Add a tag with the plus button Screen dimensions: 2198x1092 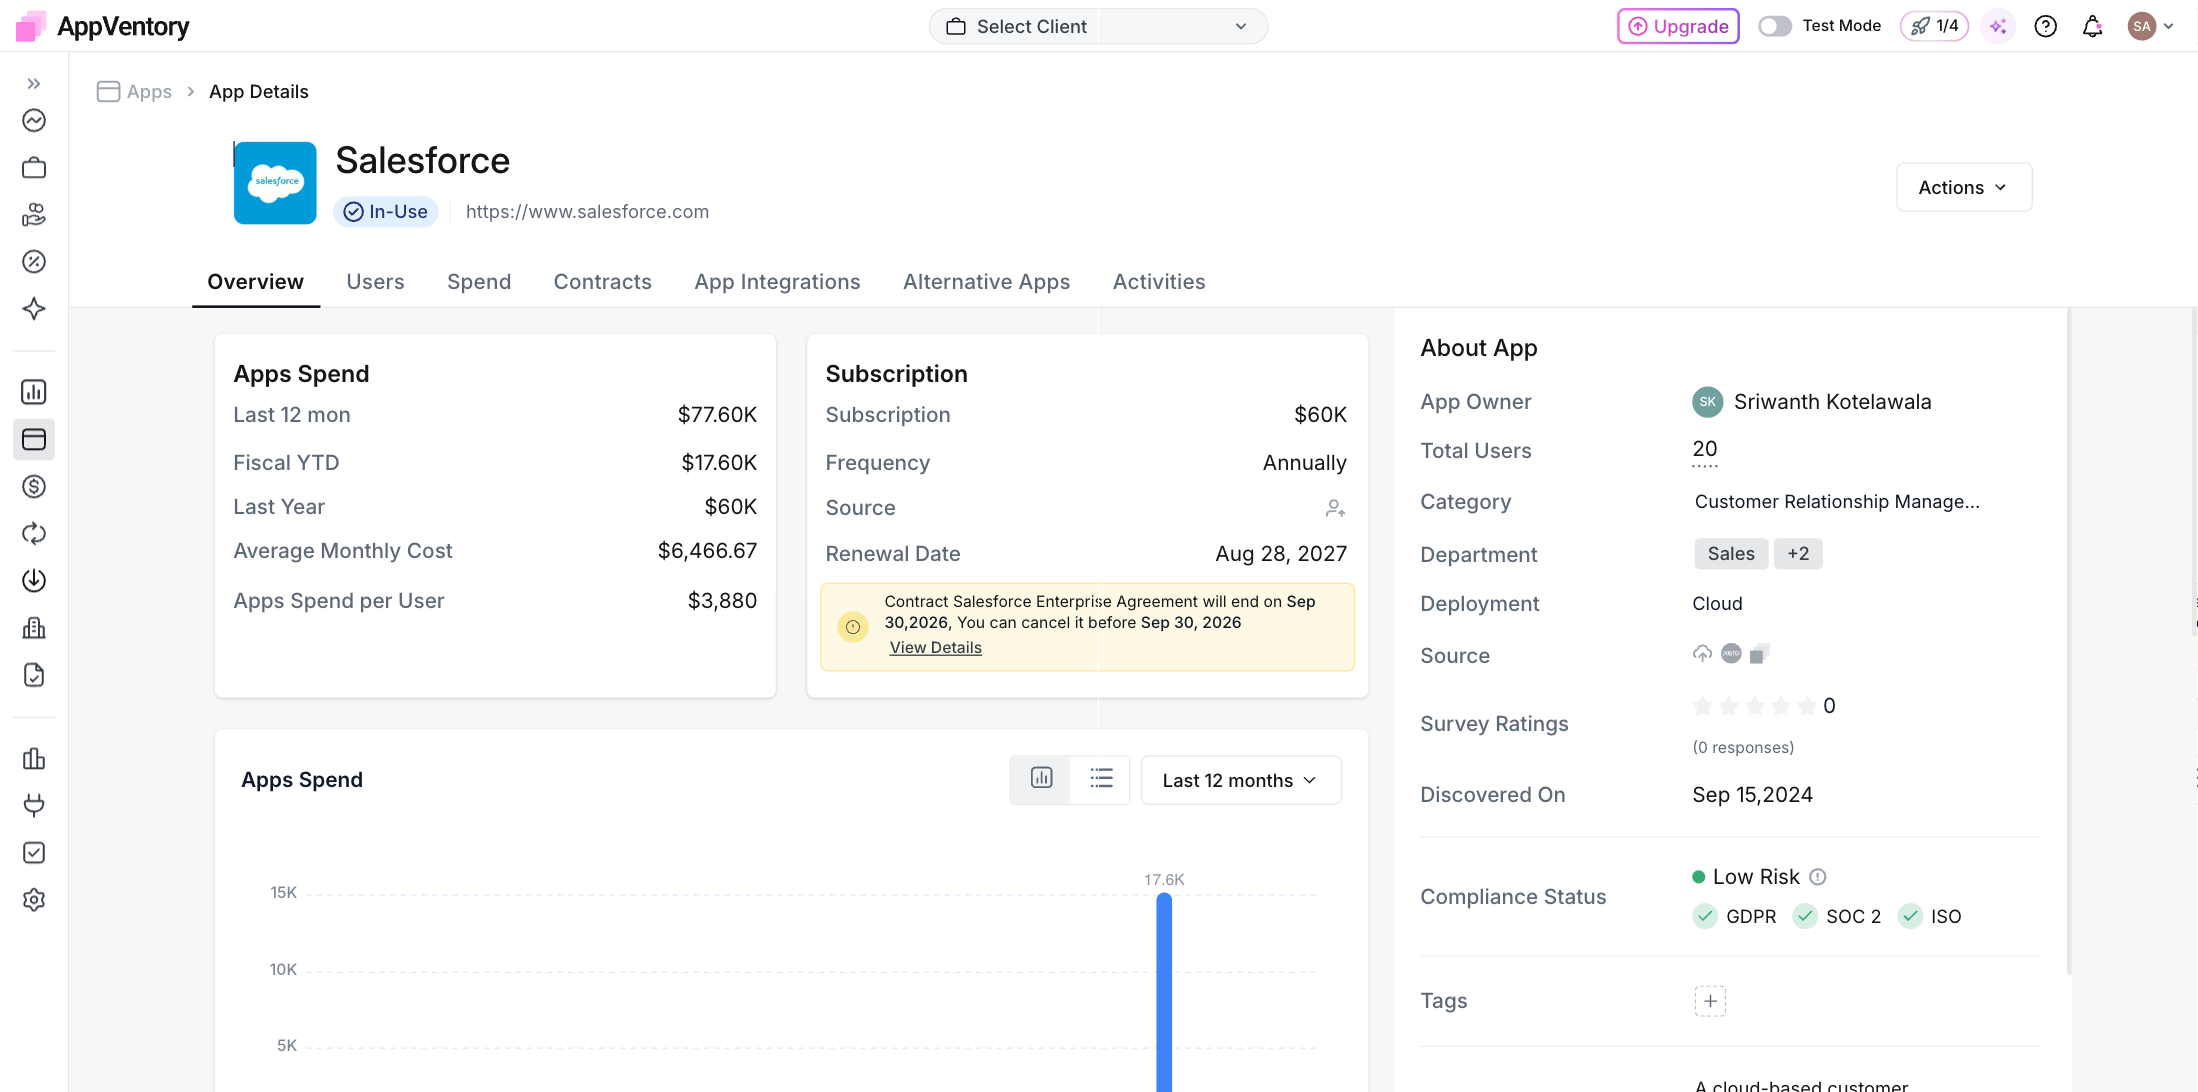tap(1710, 1001)
